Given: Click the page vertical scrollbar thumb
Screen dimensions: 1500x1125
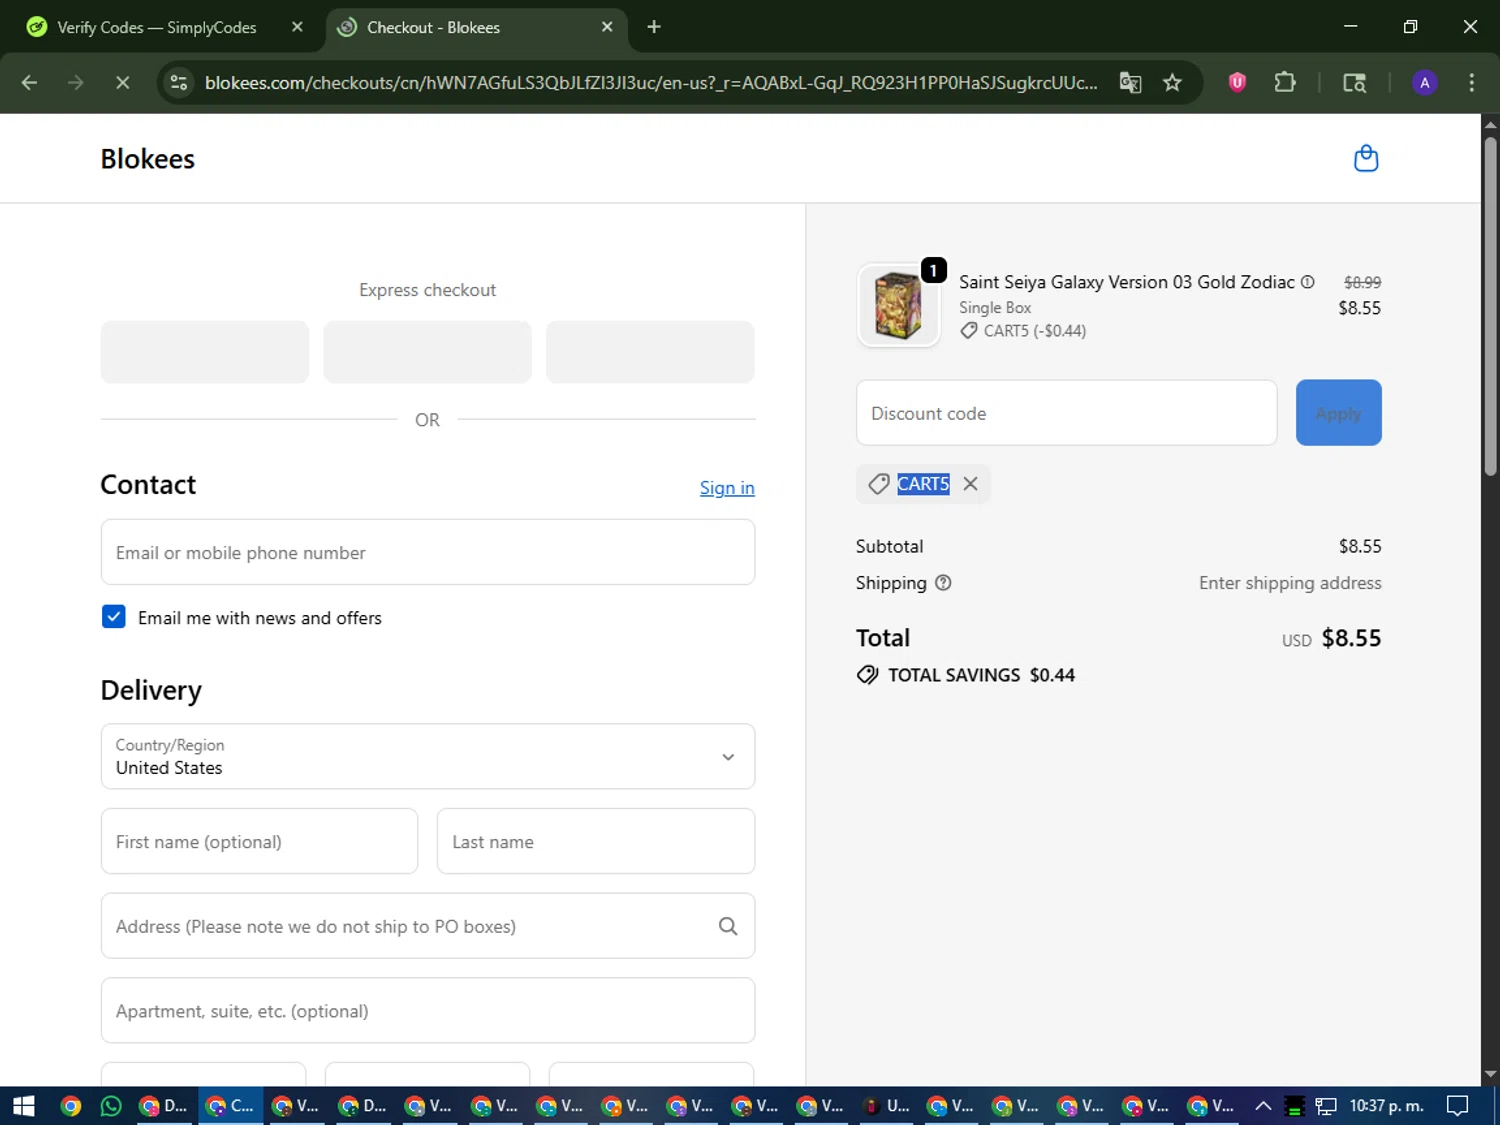Looking at the screenshot, I should [1490, 305].
